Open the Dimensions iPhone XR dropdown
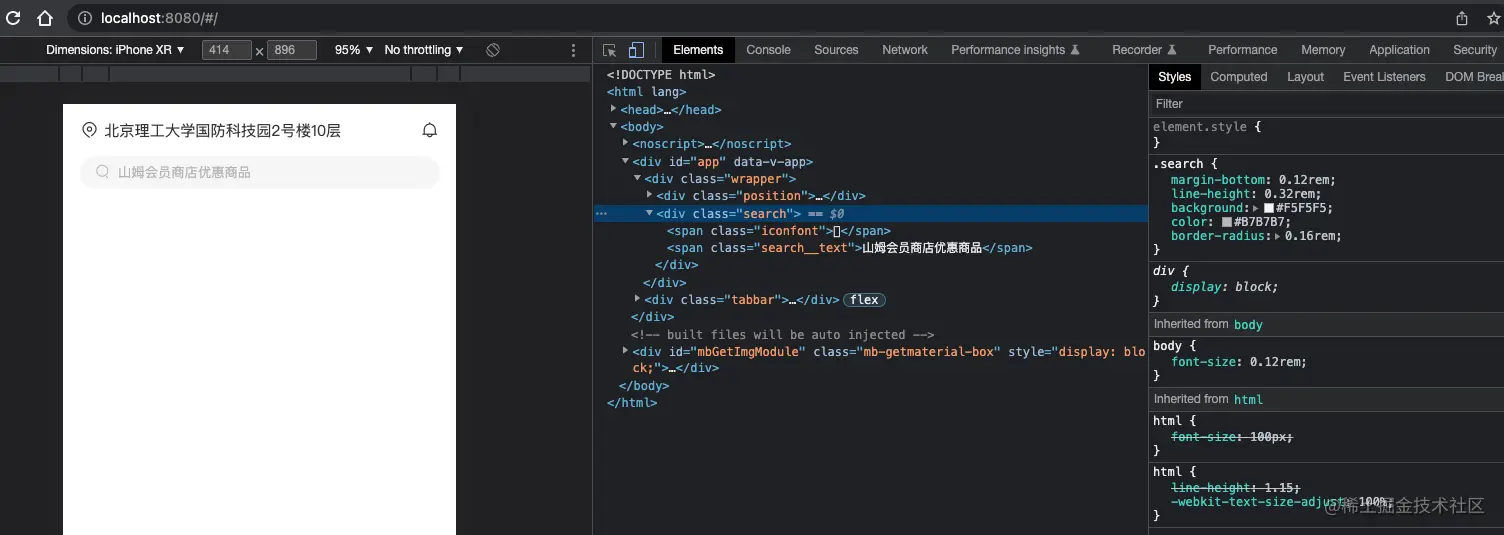 tap(115, 50)
